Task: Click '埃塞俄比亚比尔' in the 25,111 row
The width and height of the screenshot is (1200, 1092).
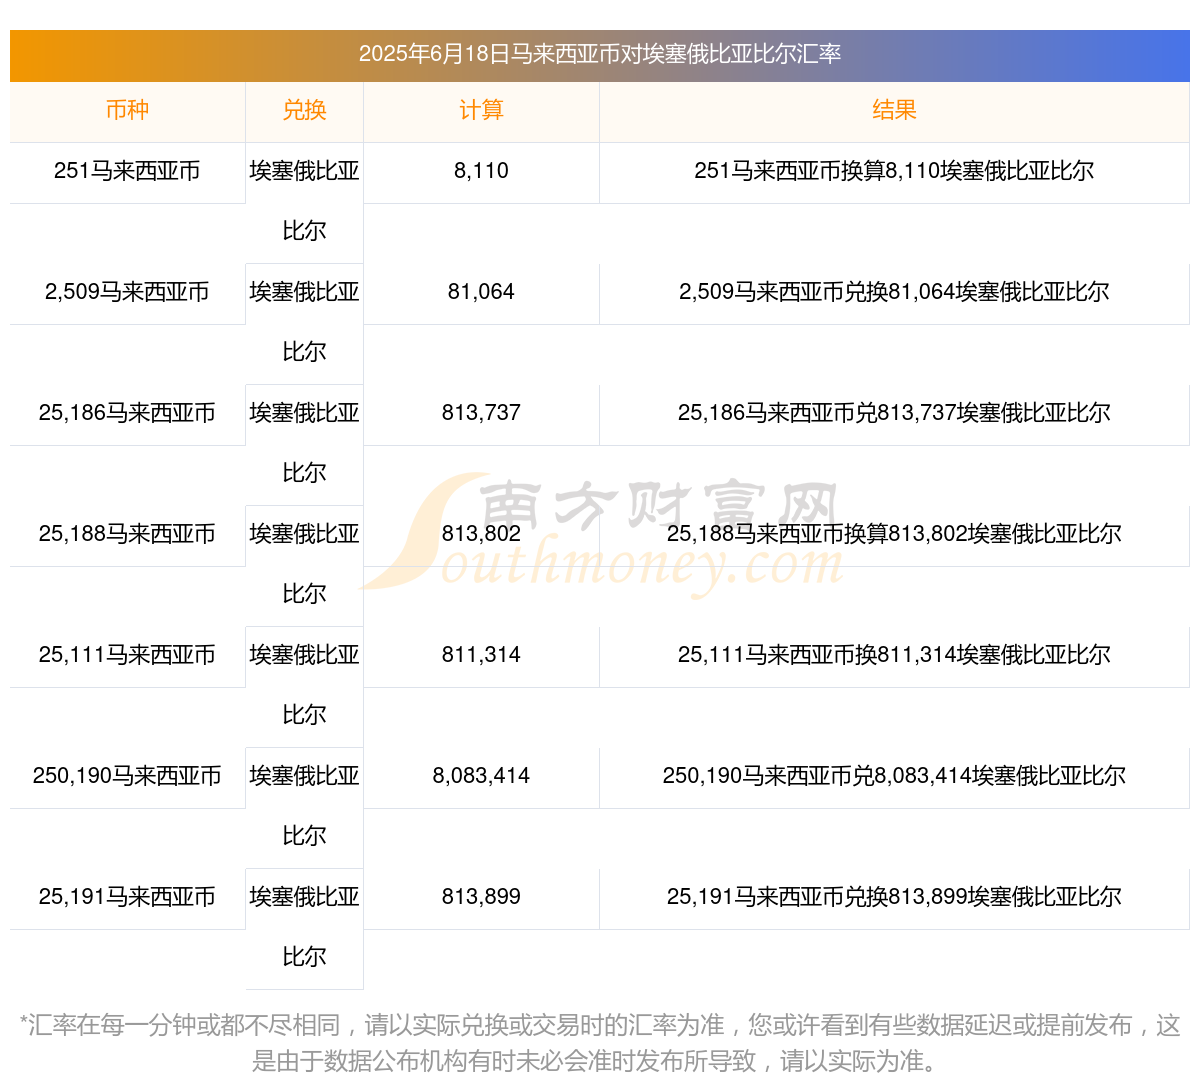Action: (x=304, y=685)
